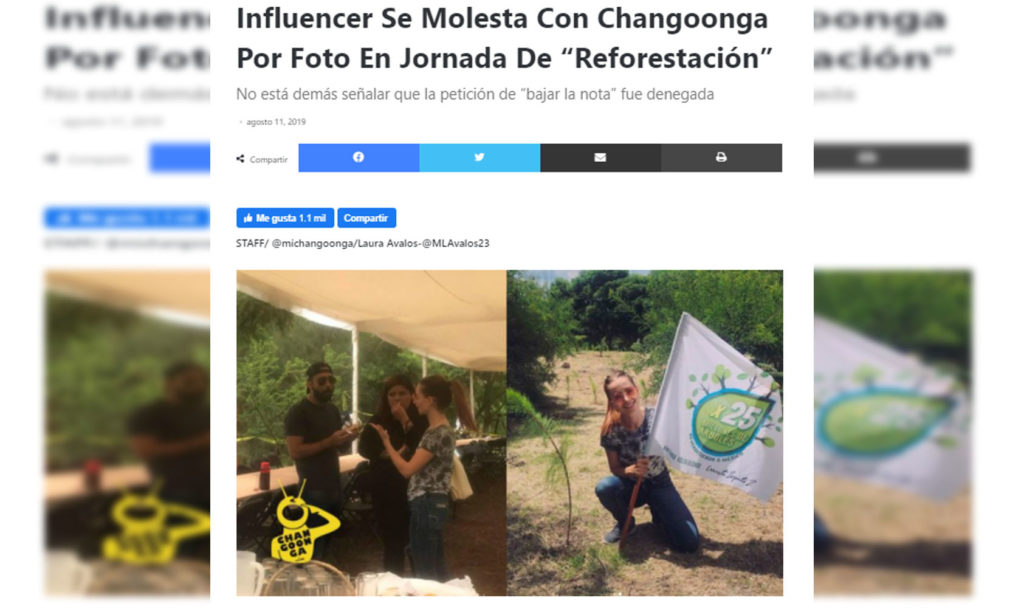Click blue Compartir button beside Me gusta
This screenshot has width=1024, height=612.
(x=366, y=218)
